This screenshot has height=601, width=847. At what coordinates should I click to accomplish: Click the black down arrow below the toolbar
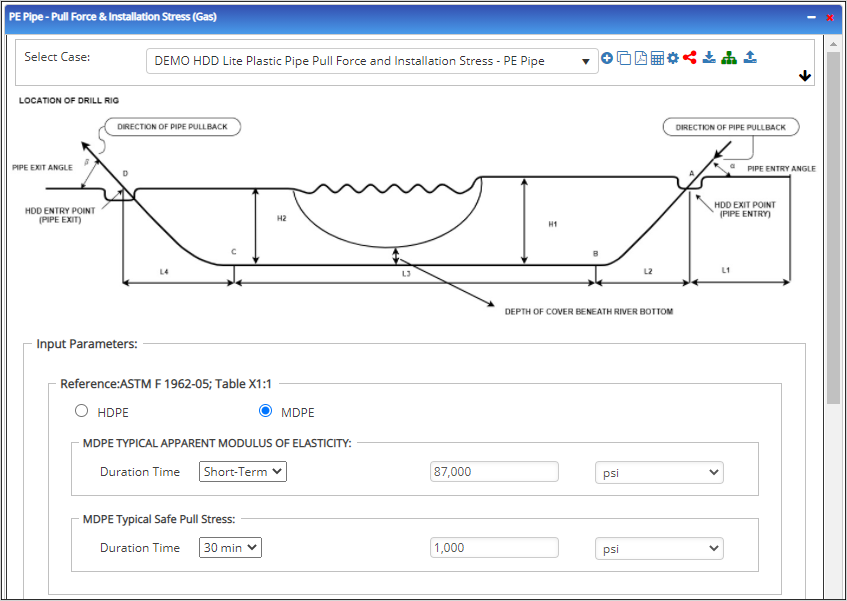(805, 76)
